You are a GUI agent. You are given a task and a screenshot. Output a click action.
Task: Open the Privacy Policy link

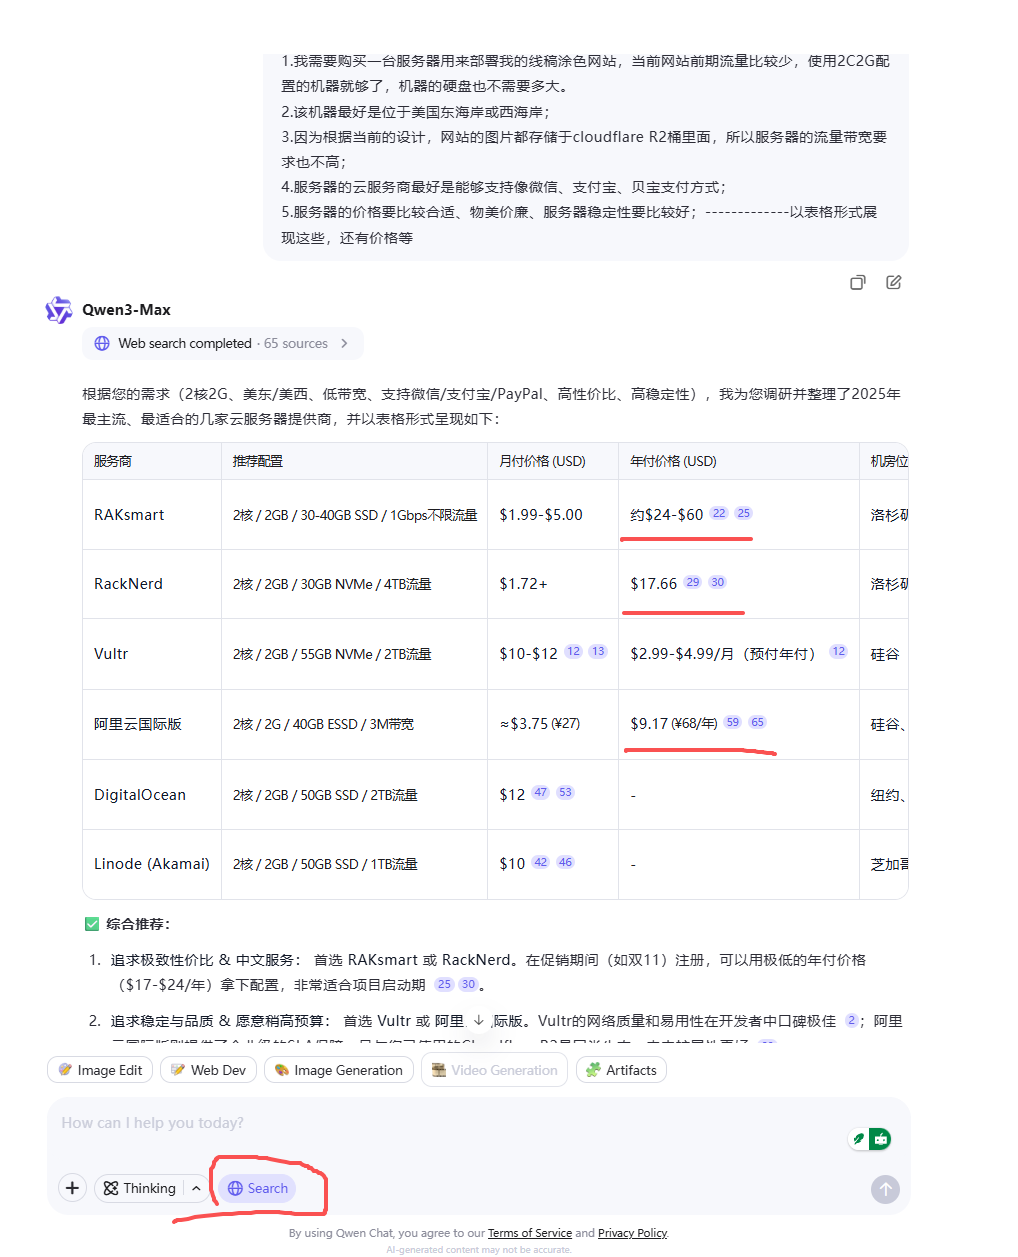pyautogui.click(x=632, y=1233)
